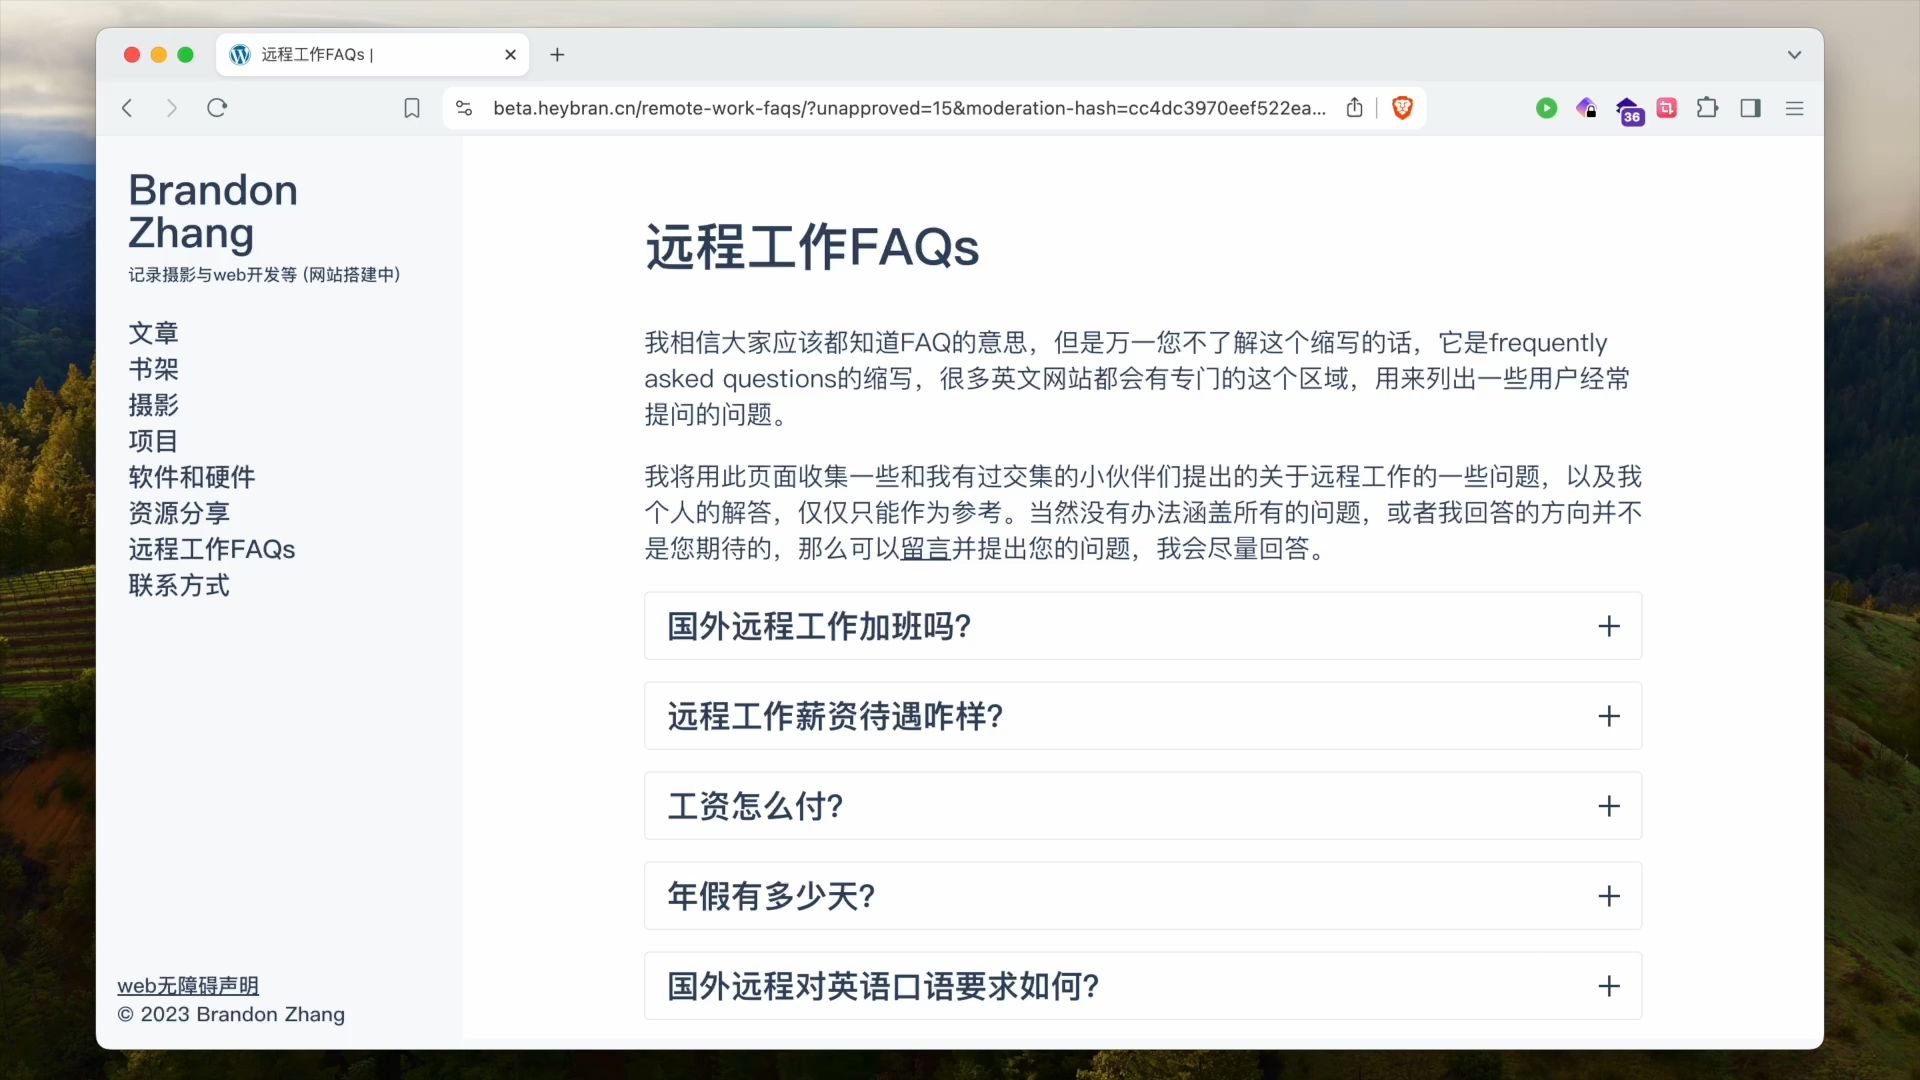The height and width of the screenshot is (1080, 1920).
Task: Minimize the browser with the yellow button
Action: [x=158, y=55]
